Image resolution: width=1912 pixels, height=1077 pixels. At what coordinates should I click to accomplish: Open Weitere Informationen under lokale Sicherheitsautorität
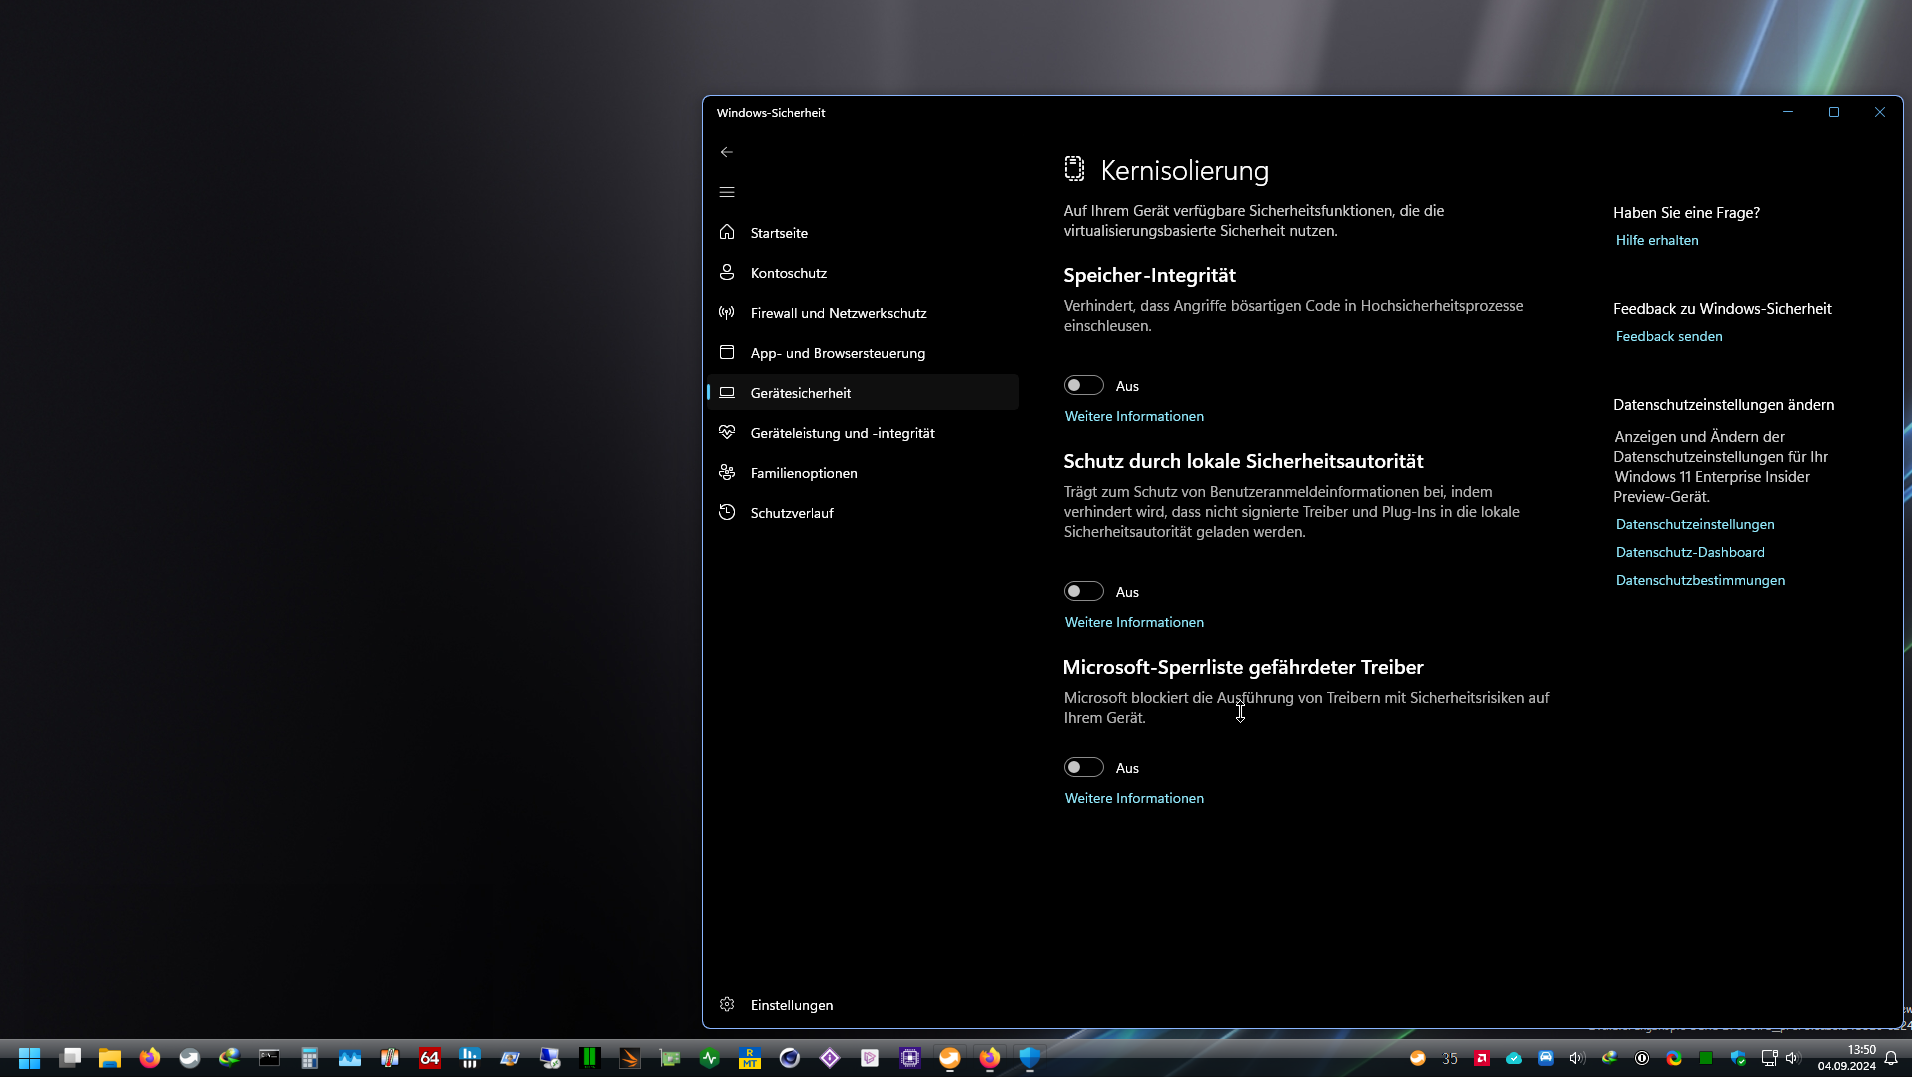pyautogui.click(x=1134, y=622)
